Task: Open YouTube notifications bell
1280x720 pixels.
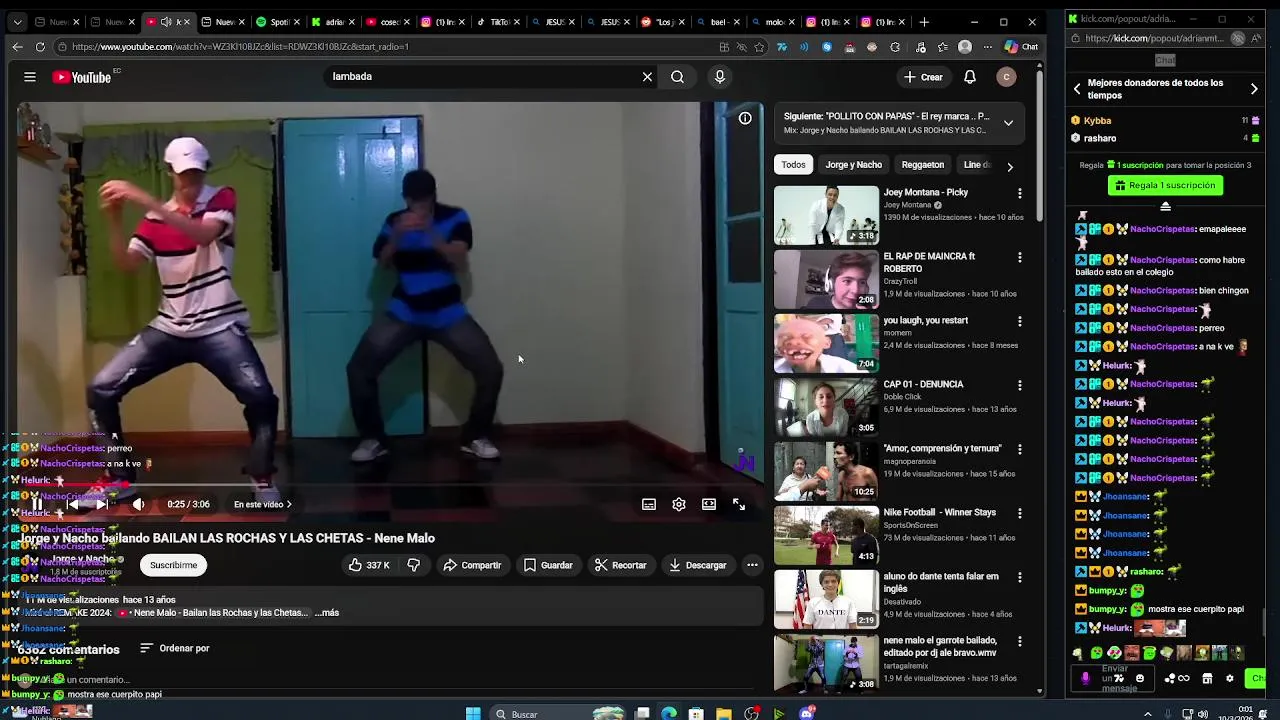Action: click(970, 77)
